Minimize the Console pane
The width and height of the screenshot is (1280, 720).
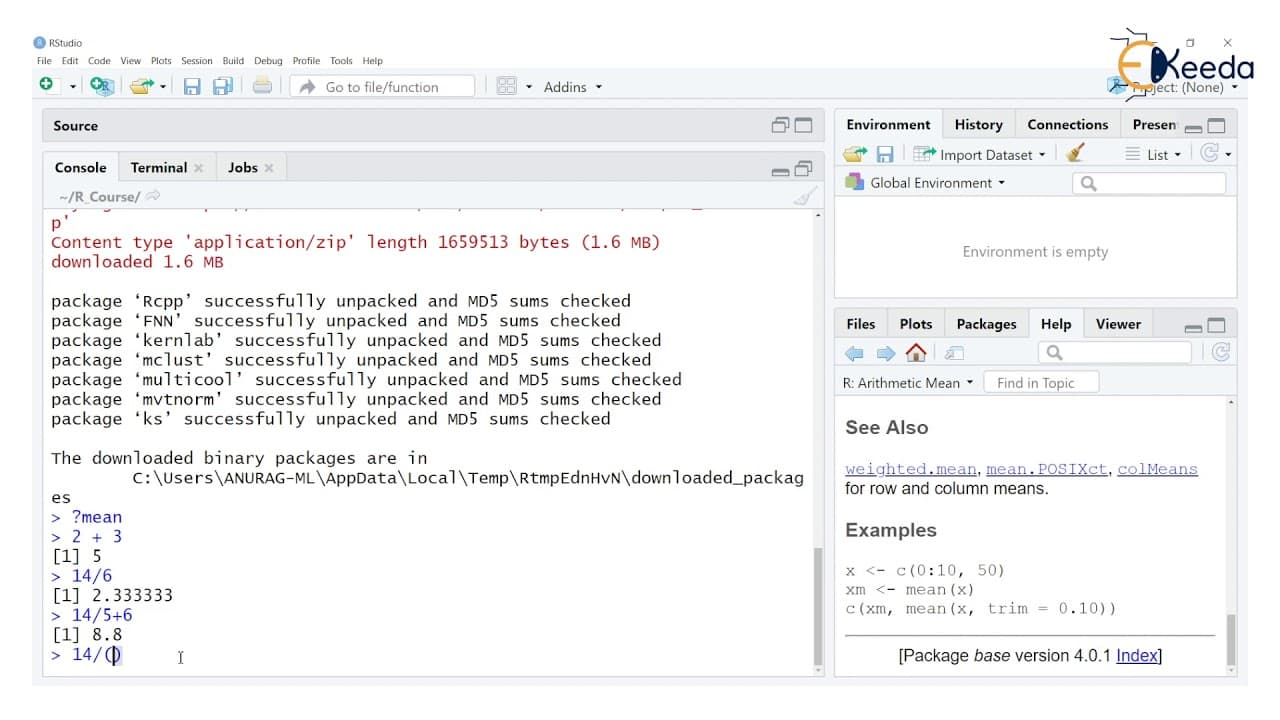coord(781,170)
